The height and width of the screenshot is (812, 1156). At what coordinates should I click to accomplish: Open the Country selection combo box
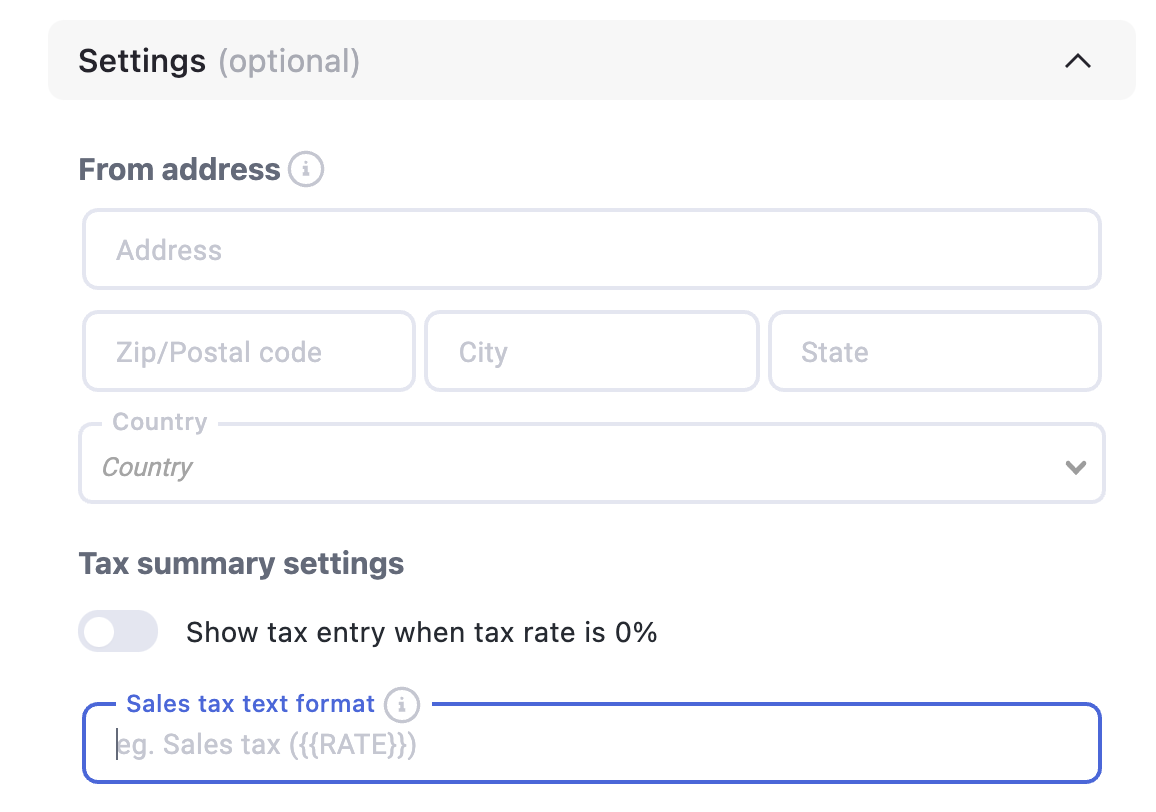click(x=591, y=463)
